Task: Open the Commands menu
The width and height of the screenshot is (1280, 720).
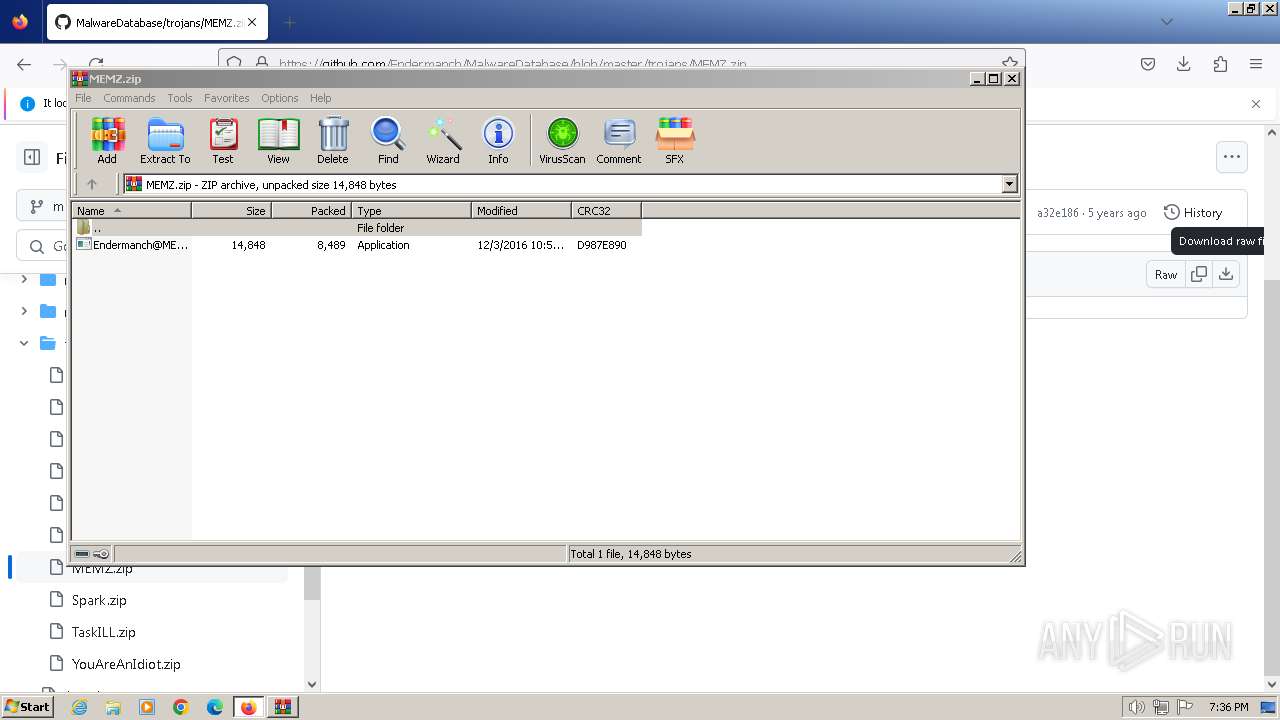Action: (x=129, y=98)
